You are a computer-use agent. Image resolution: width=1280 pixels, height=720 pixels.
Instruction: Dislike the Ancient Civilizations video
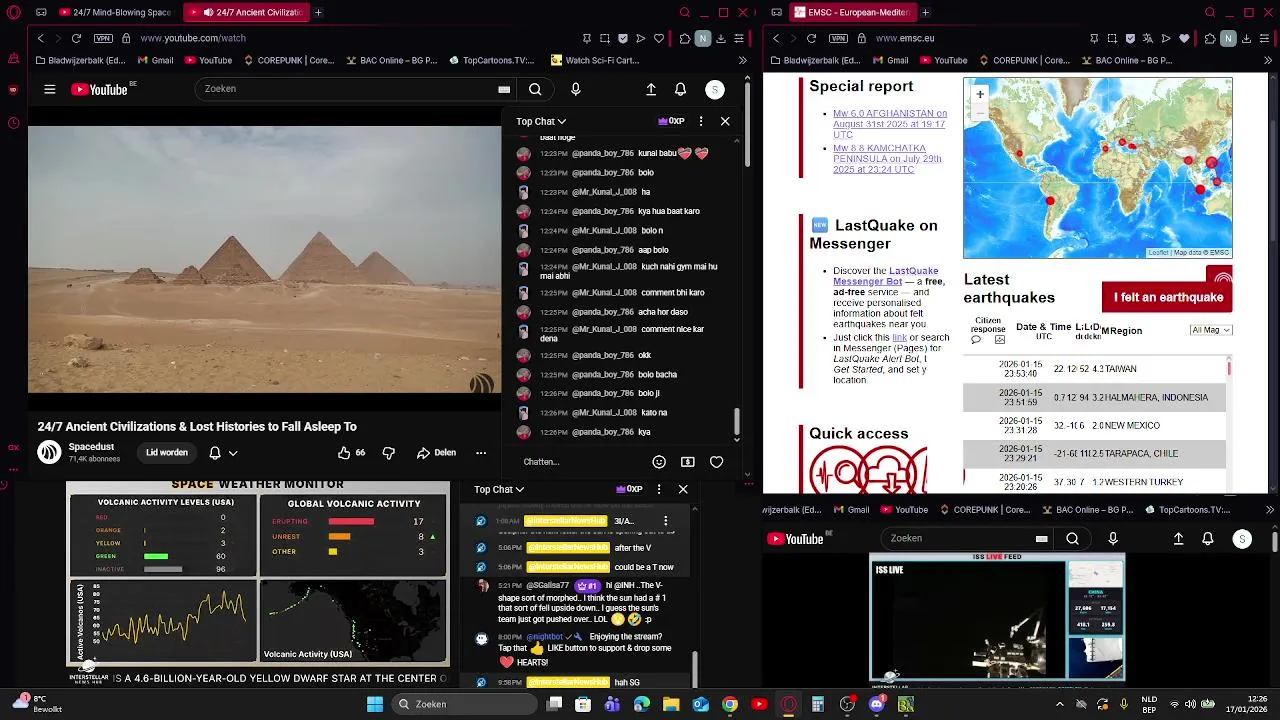coord(389,452)
